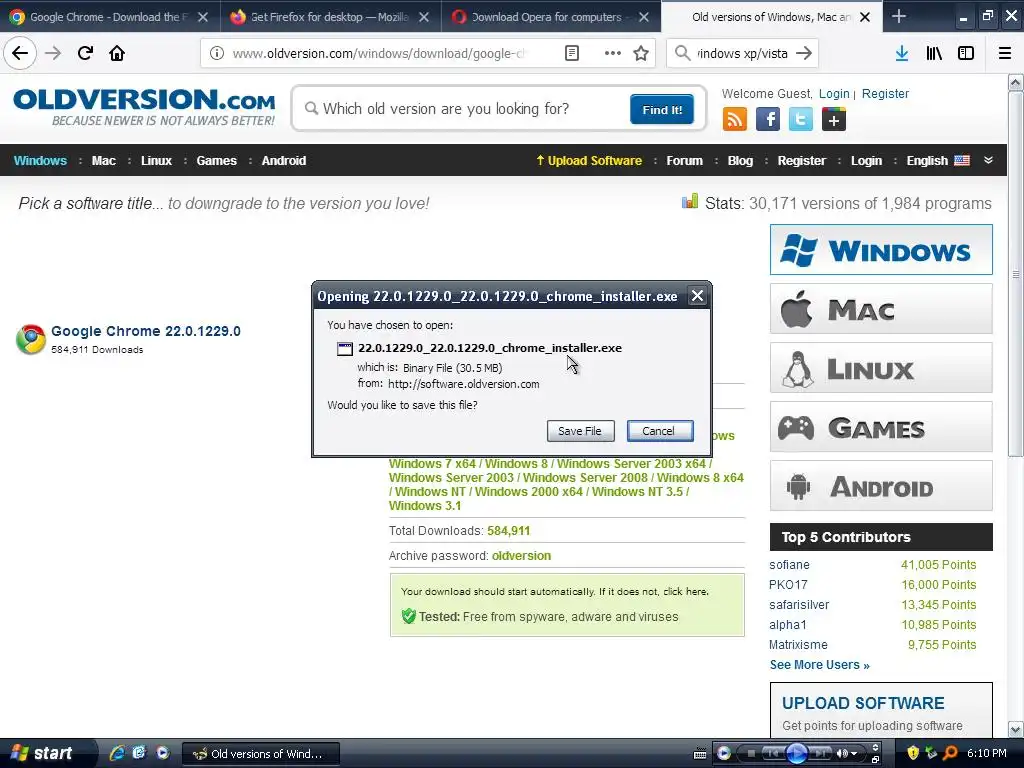Open the Downloads arrow in toolbar

tap(902, 54)
